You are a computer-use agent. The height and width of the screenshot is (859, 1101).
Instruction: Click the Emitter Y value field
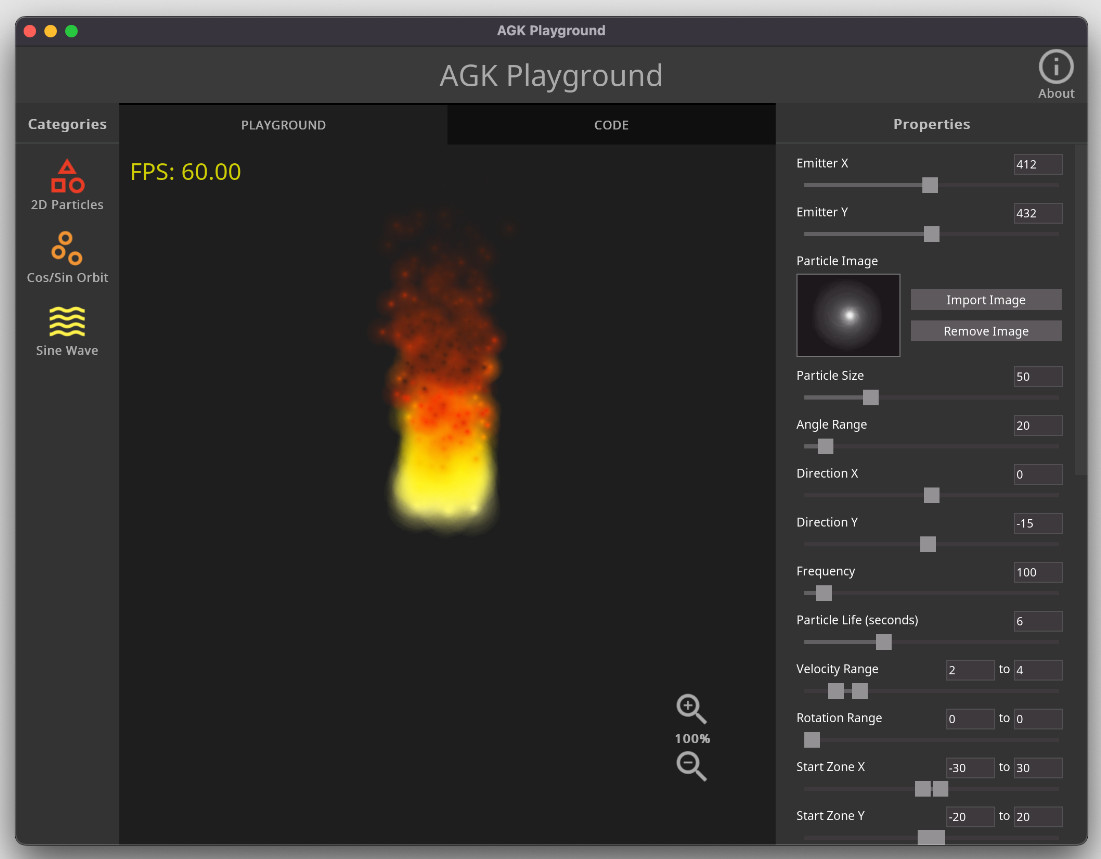(x=1037, y=213)
